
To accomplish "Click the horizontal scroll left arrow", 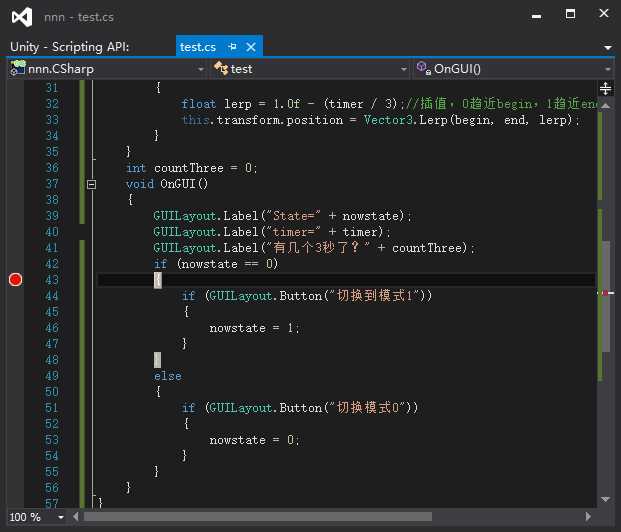I will pyautogui.click(x=76, y=517).
